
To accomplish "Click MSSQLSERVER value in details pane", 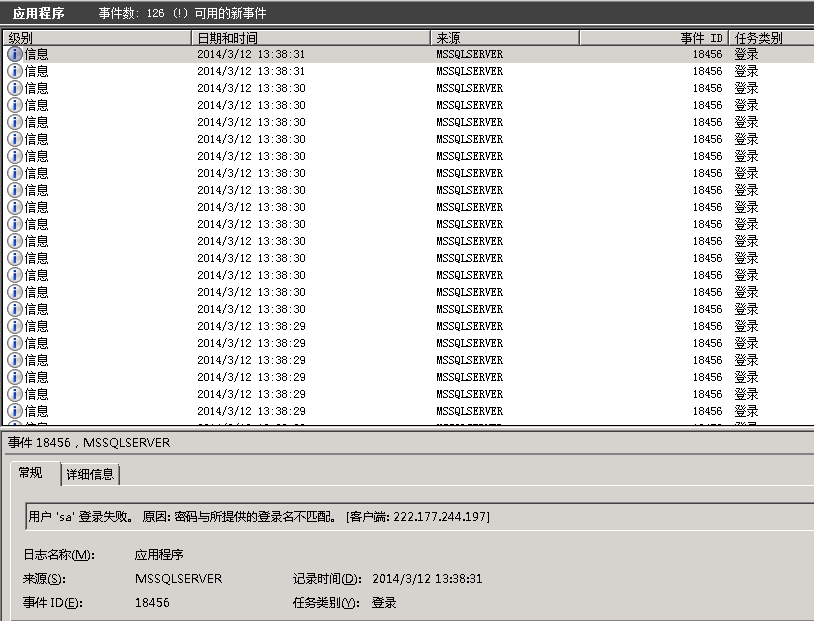I will click(x=178, y=578).
